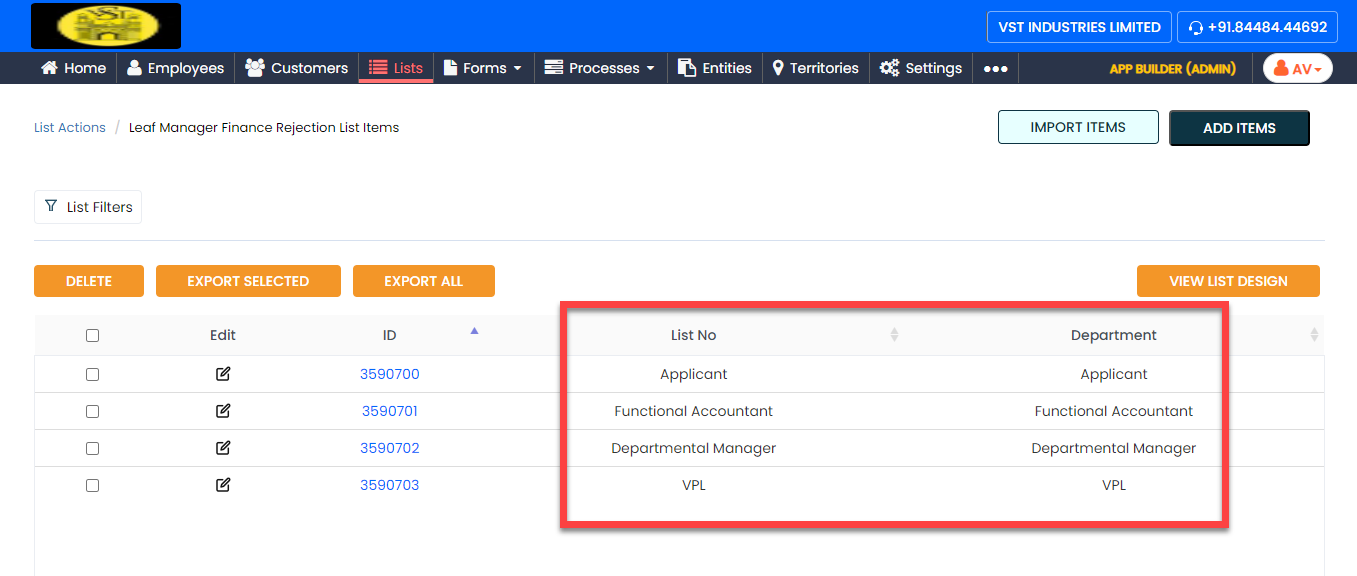
Task: Open item ID link 3590701
Action: (x=389, y=411)
